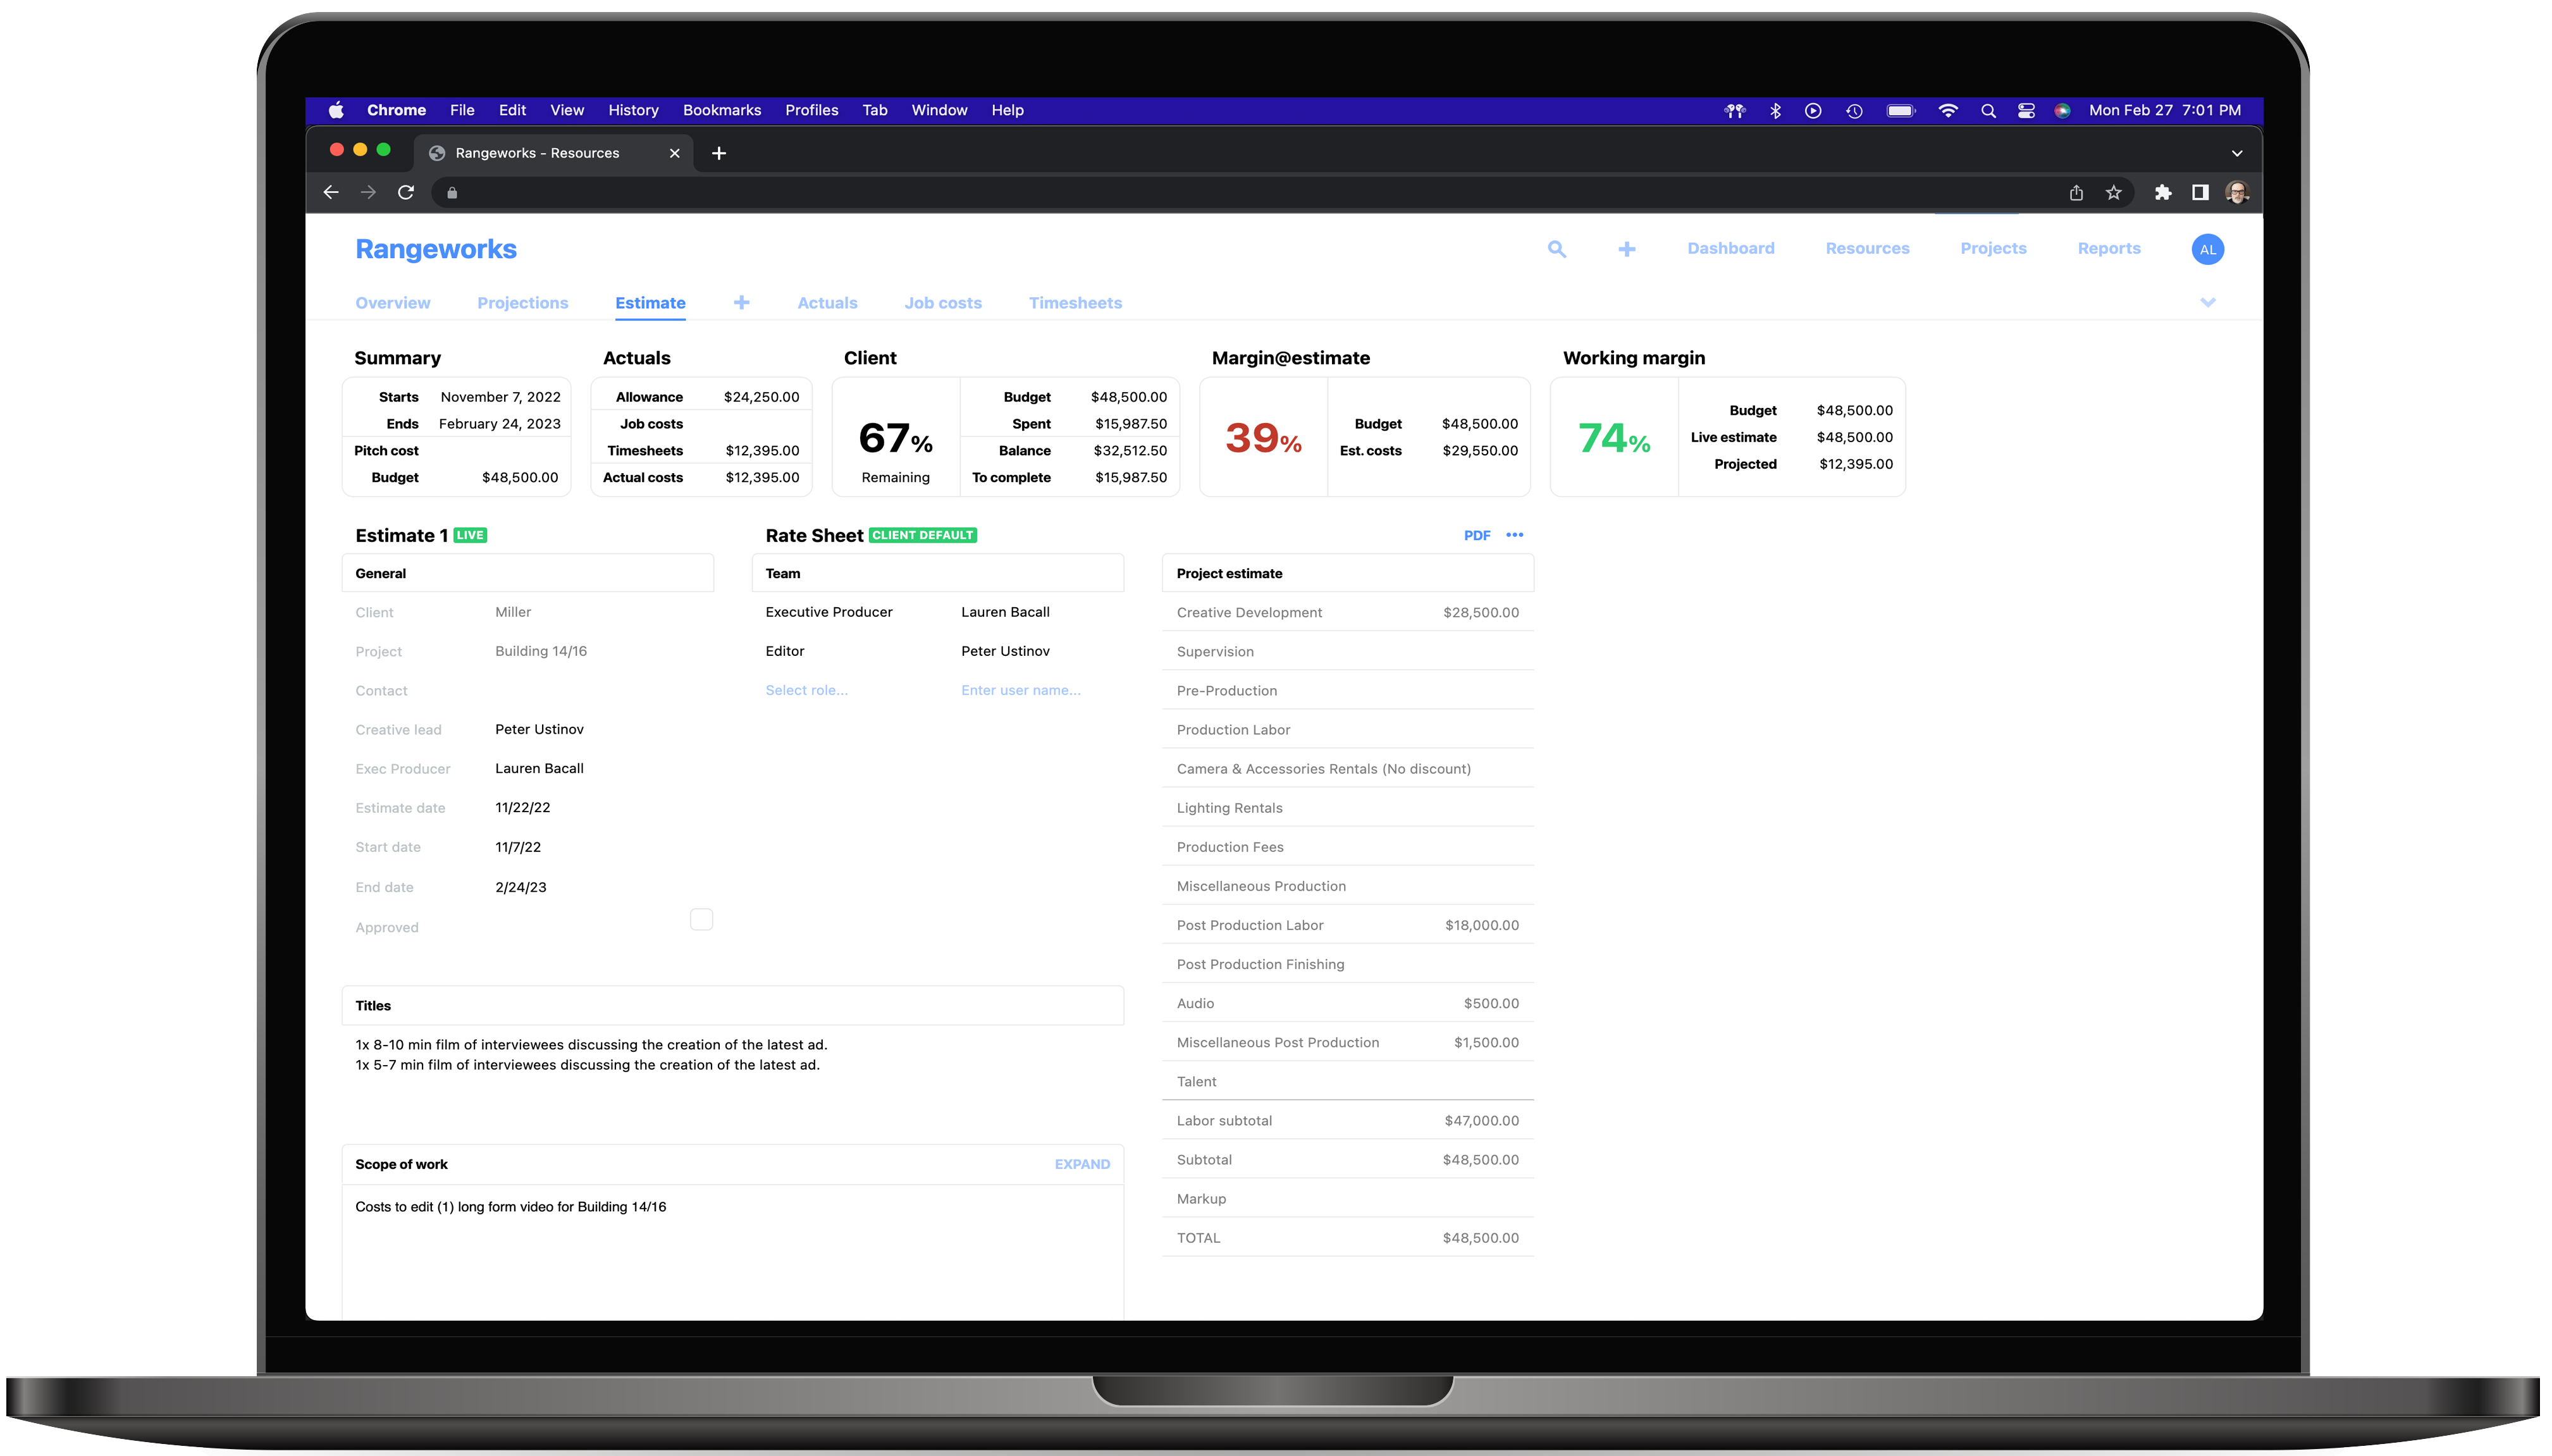Click the Labor subtotal $47,000.00 row
Screen dimensions: 2552x1456
pos(1347,1120)
